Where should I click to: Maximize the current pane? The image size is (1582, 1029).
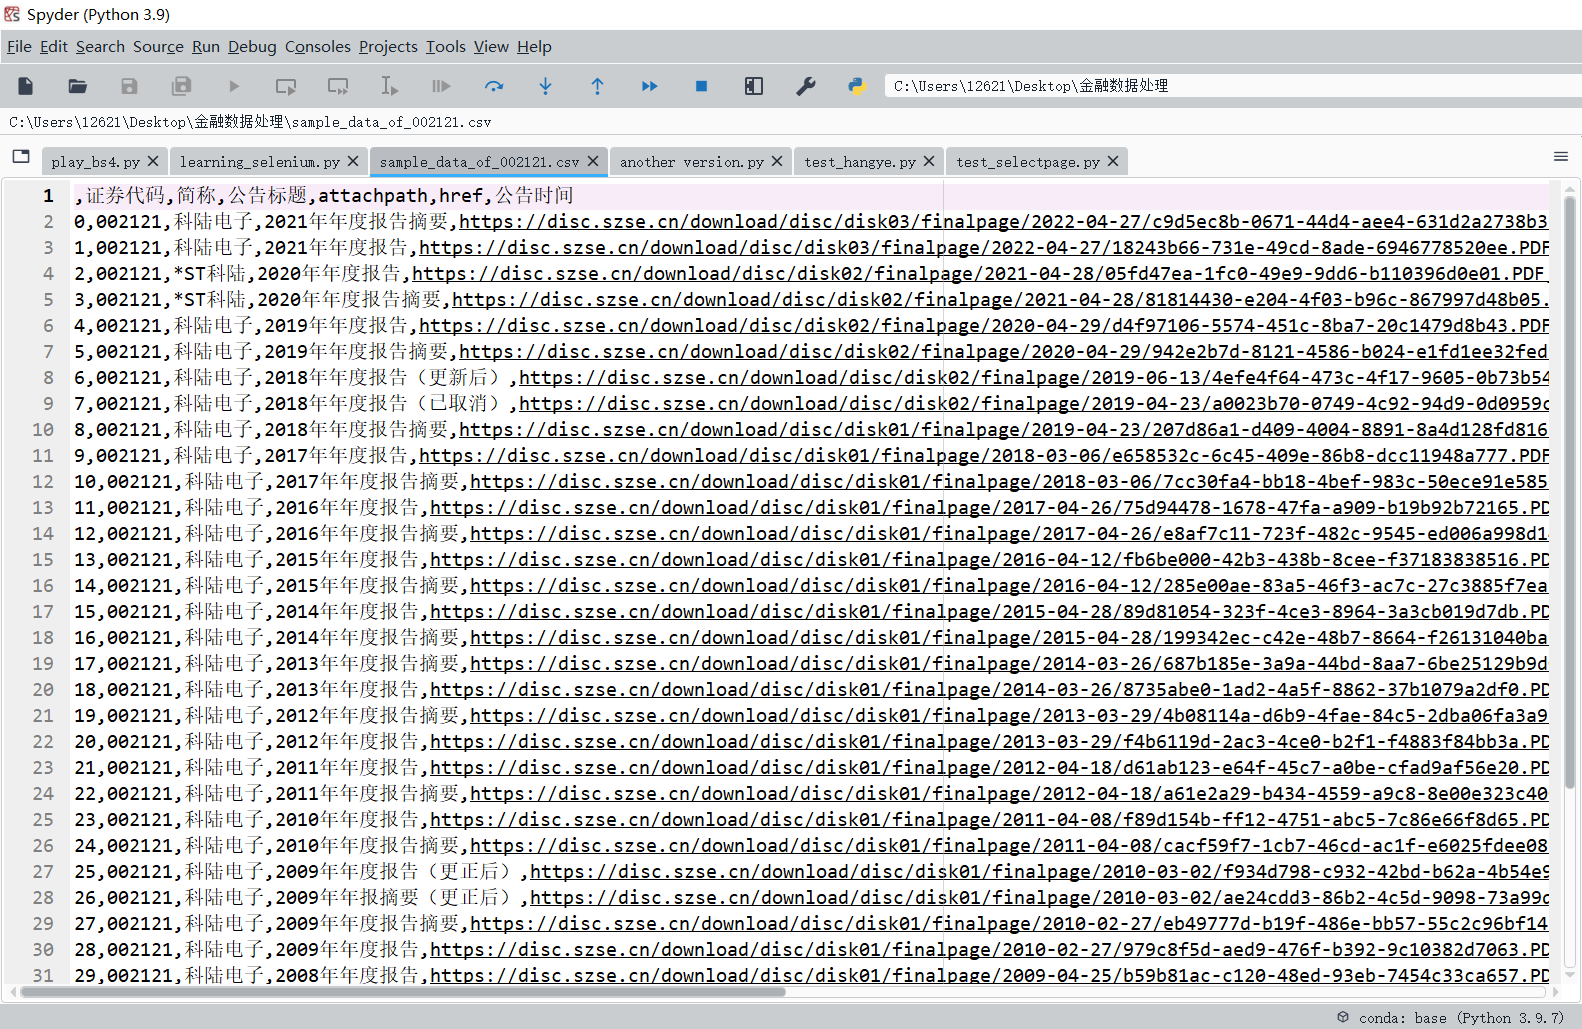click(x=754, y=86)
